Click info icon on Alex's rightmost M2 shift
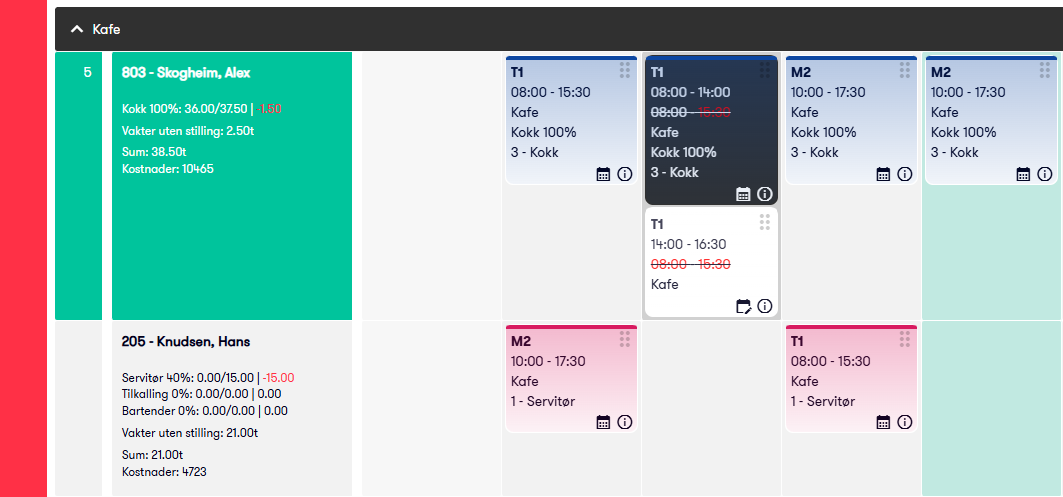 pos(1045,174)
